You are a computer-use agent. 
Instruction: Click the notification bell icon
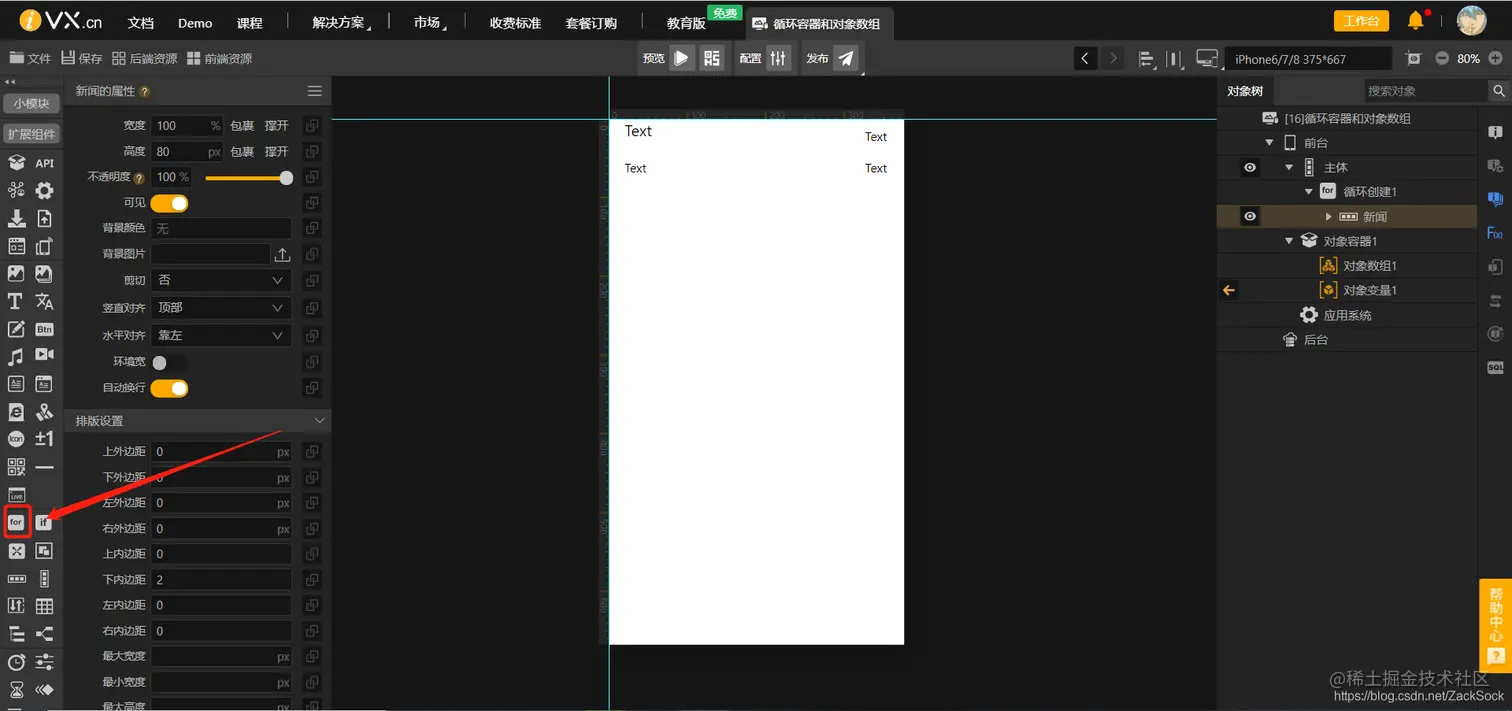1415,20
